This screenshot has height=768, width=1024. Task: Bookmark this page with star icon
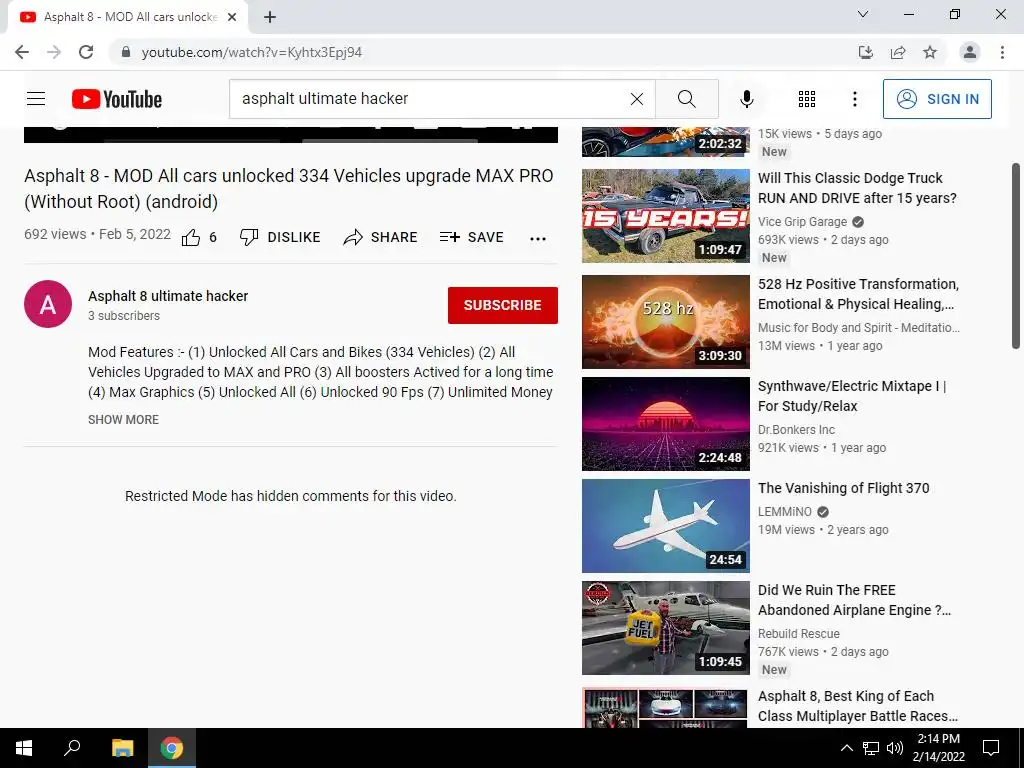(x=930, y=52)
